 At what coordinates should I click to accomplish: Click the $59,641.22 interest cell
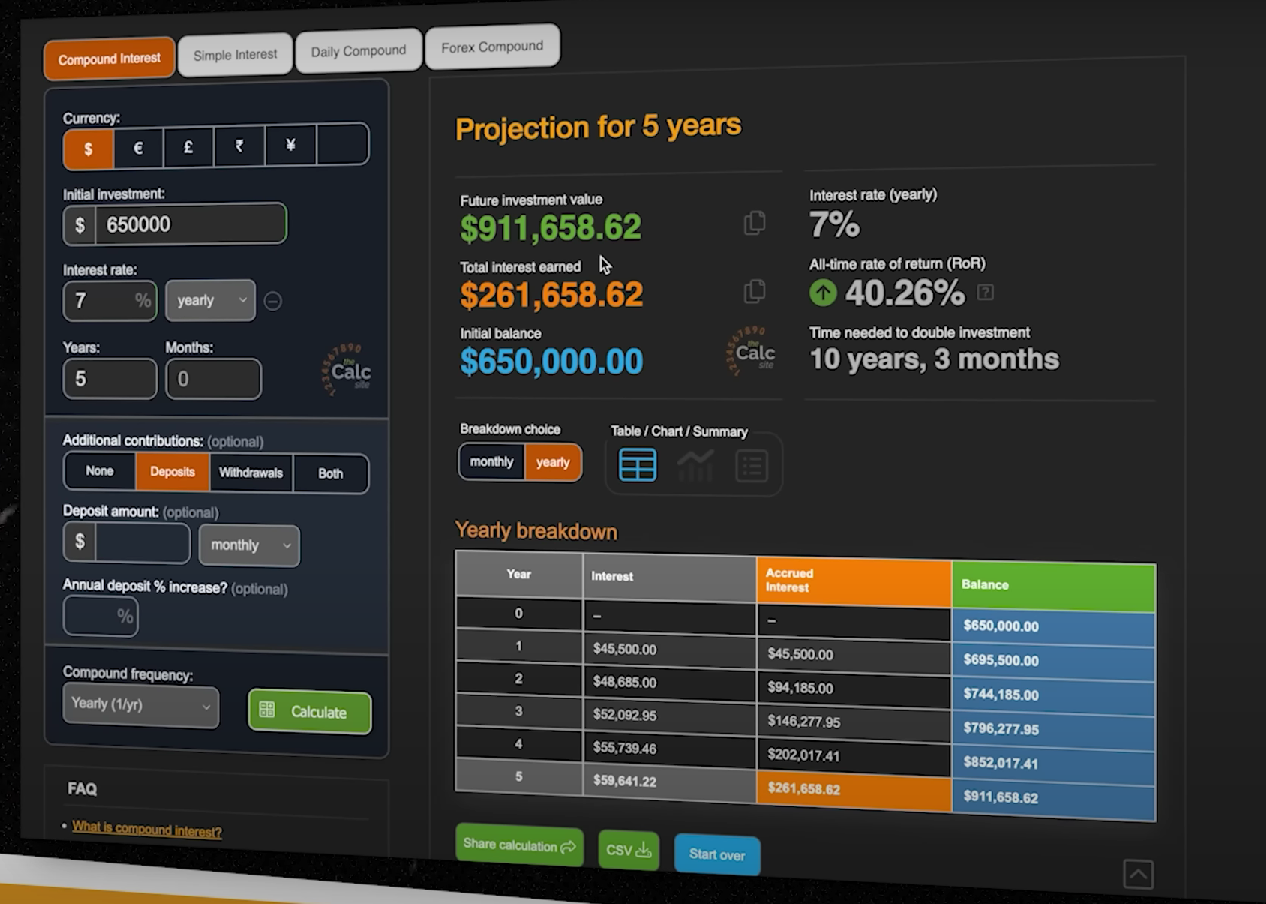669,781
